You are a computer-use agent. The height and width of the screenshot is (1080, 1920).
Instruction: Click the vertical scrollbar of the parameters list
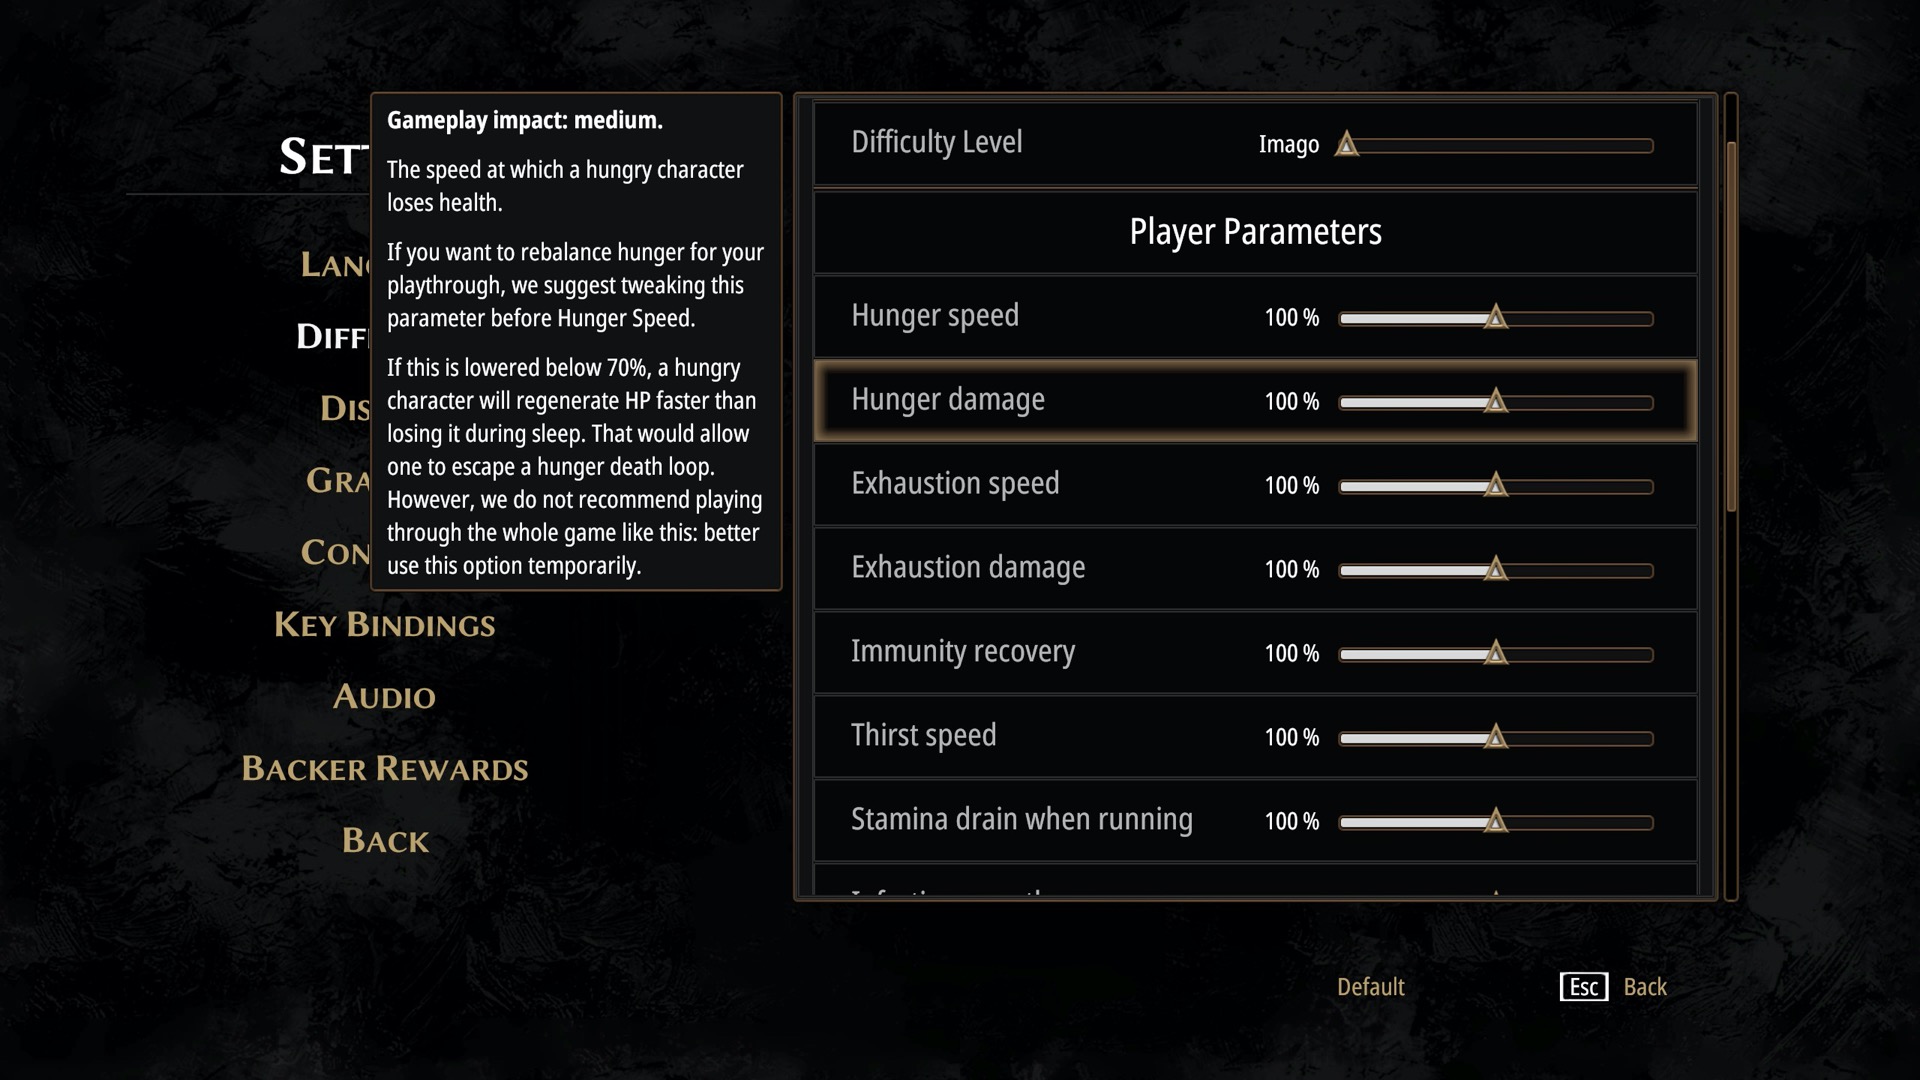point(1731,327)
